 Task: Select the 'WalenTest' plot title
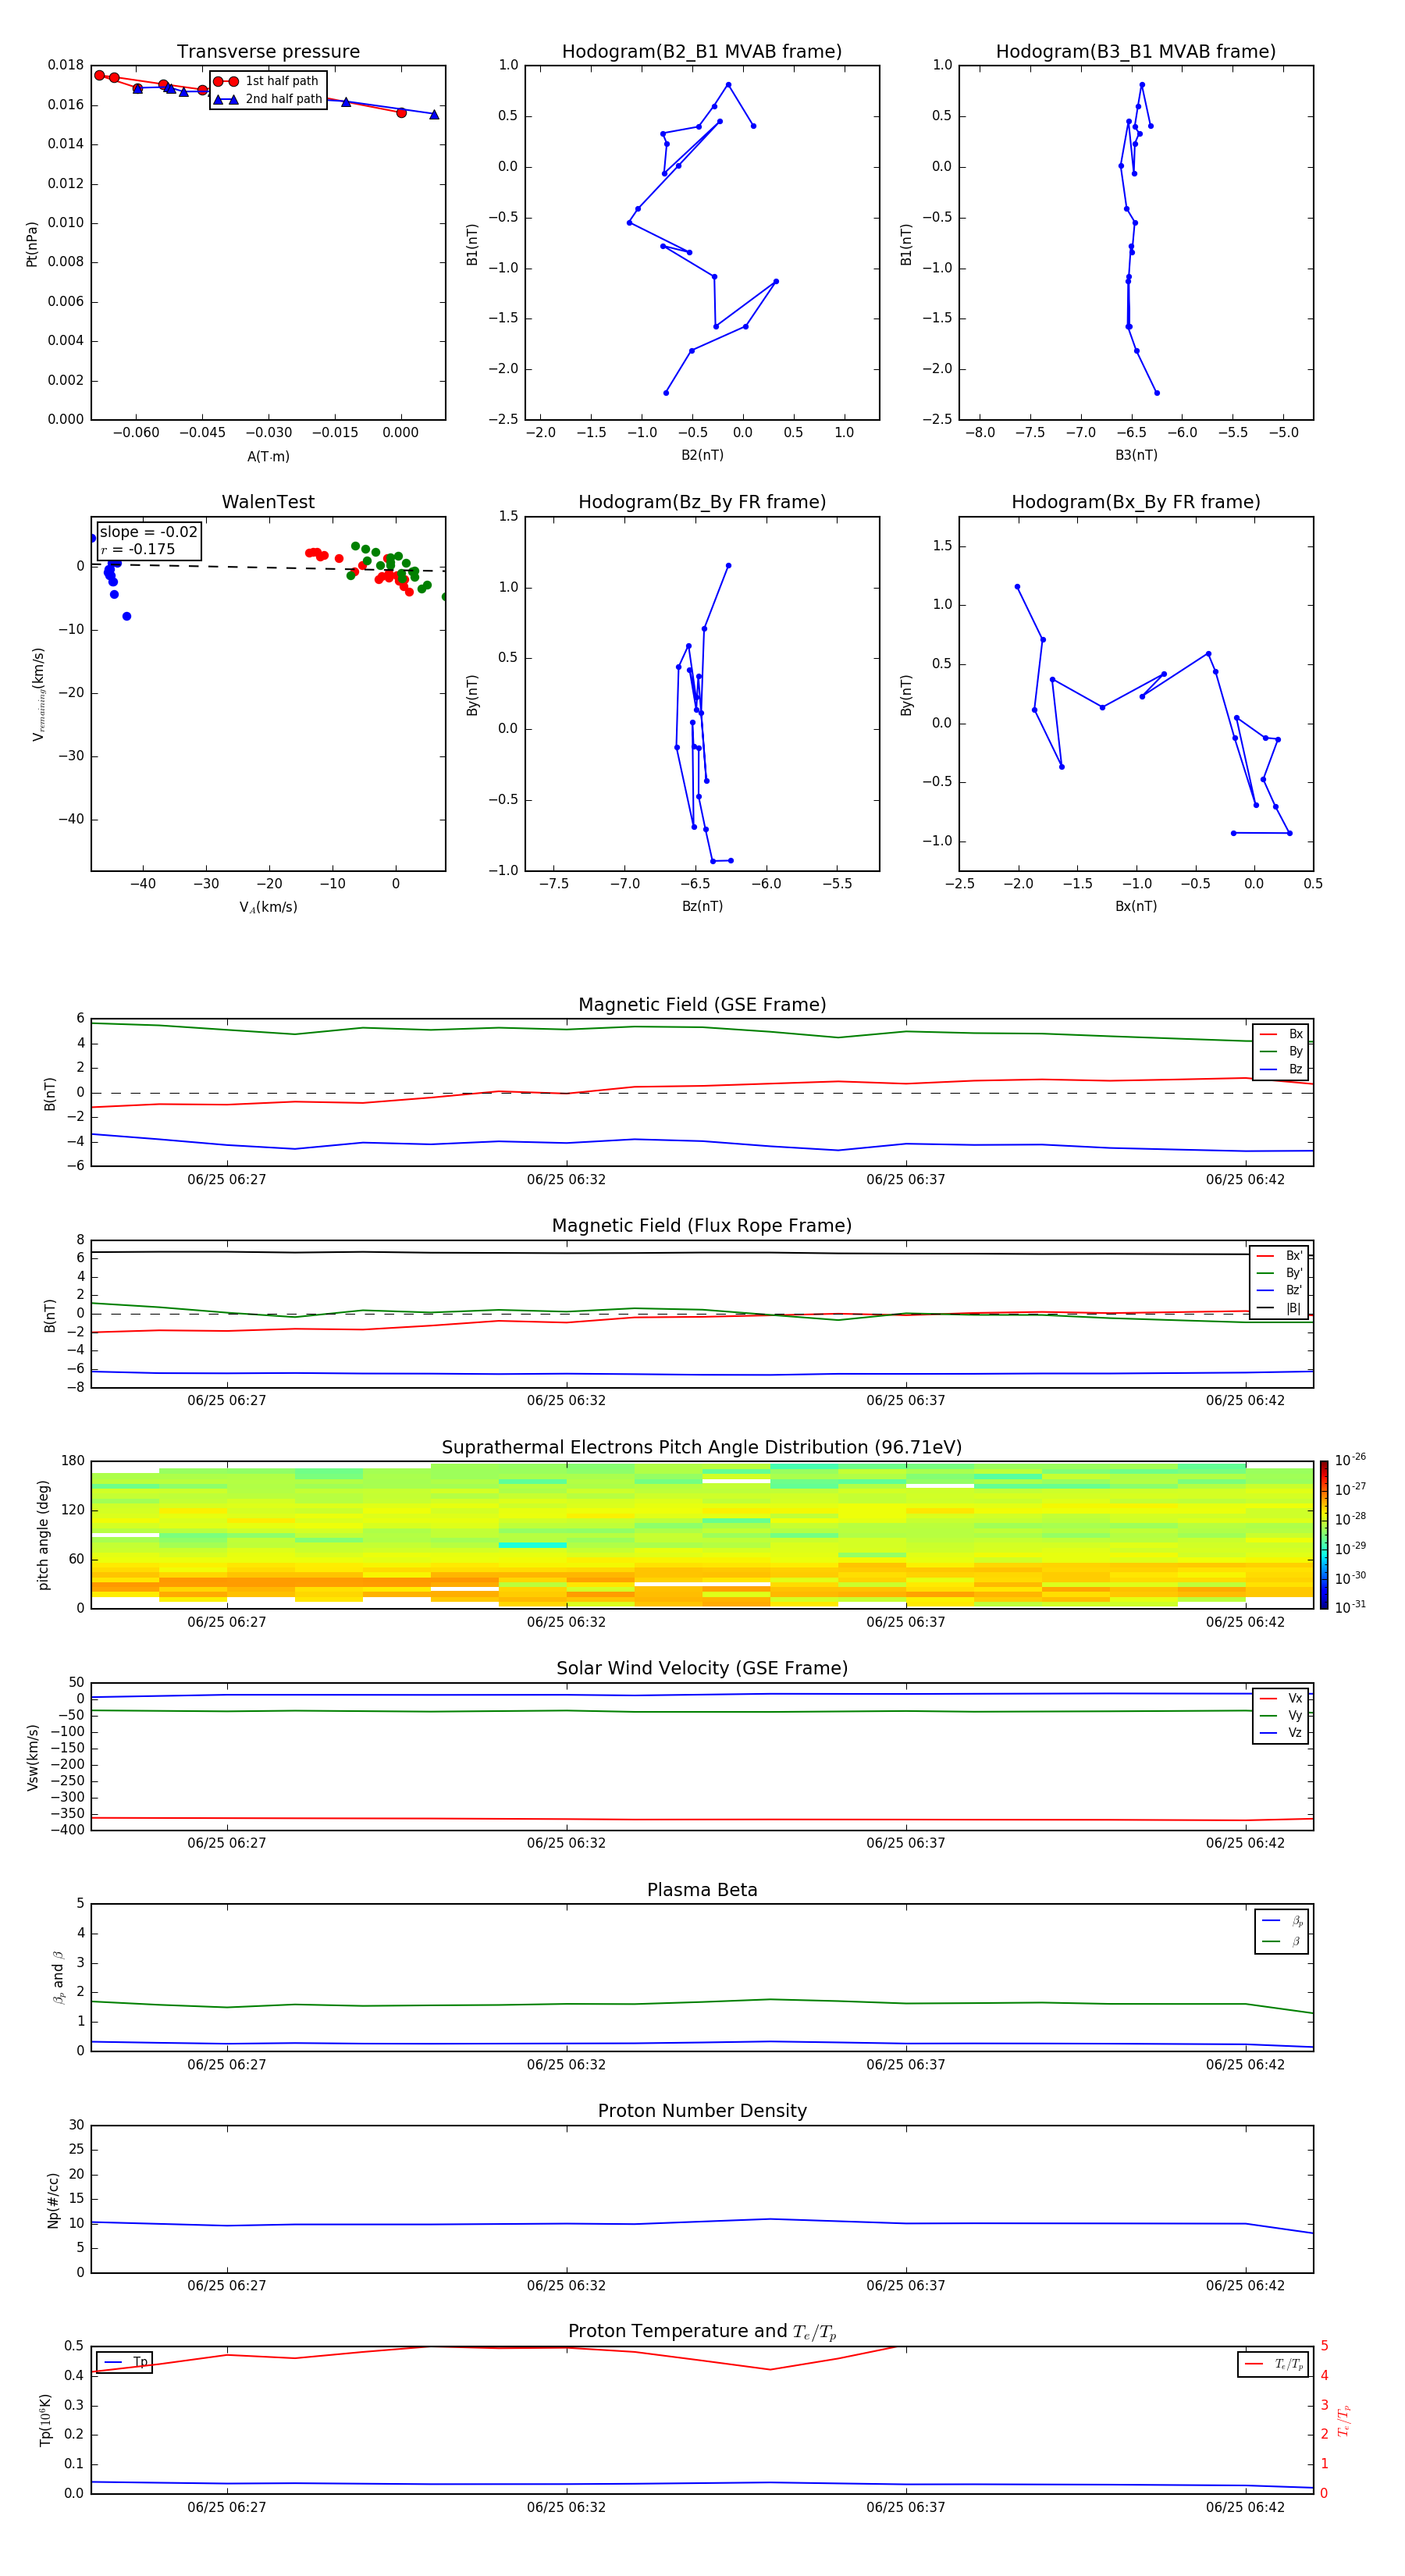(268, 502)
